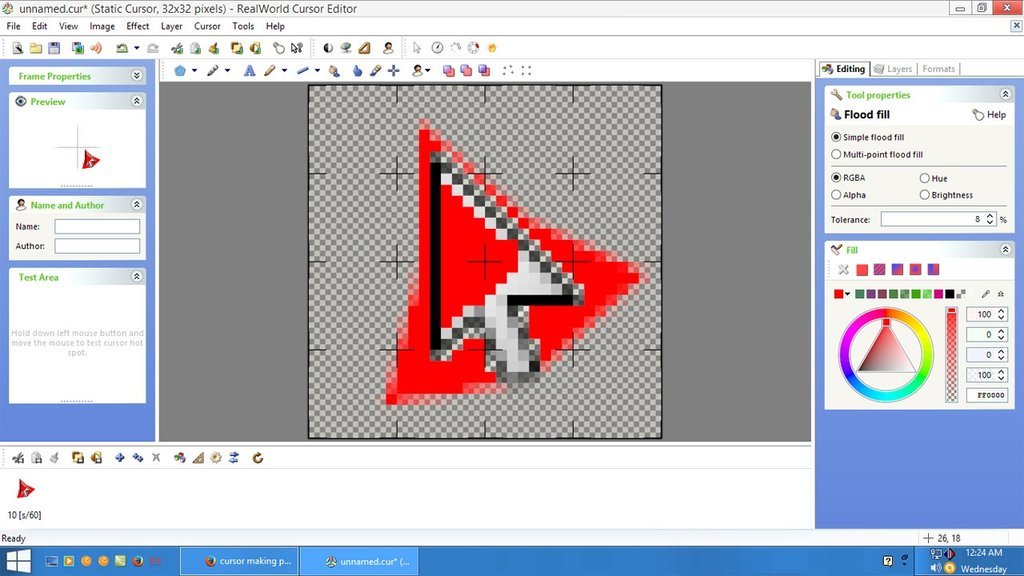Select the Flood fill tool
This screenshot has height=576, width=1024.
click(335, 70)
